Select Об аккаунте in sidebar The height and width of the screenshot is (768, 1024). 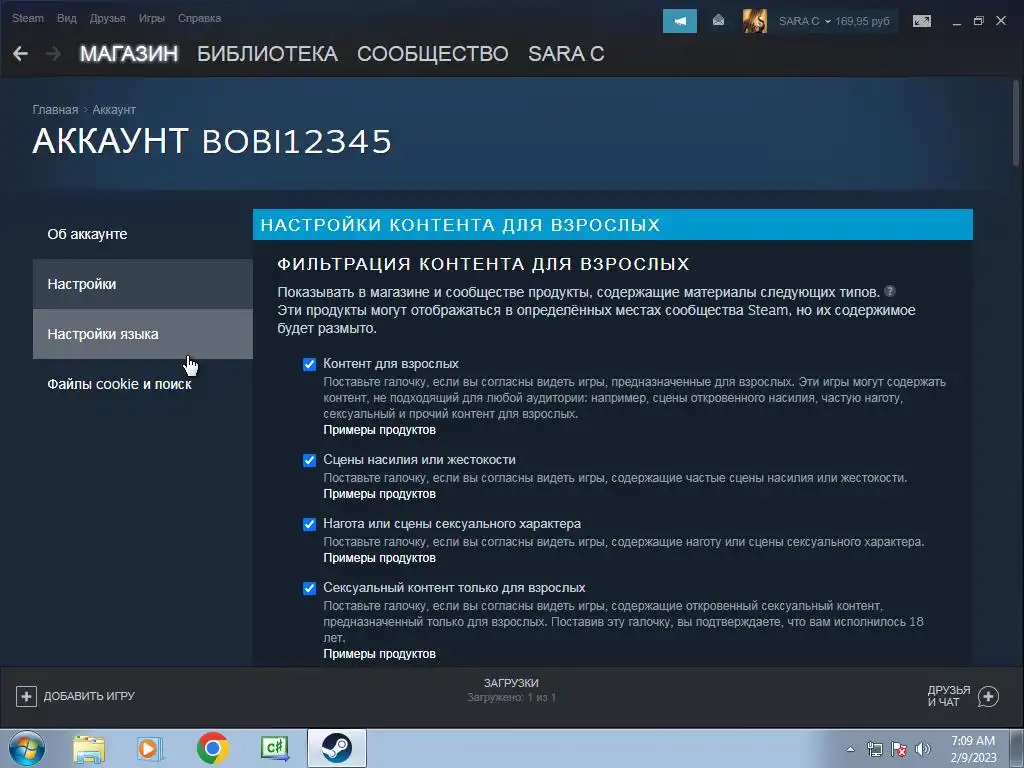(142, 234)
